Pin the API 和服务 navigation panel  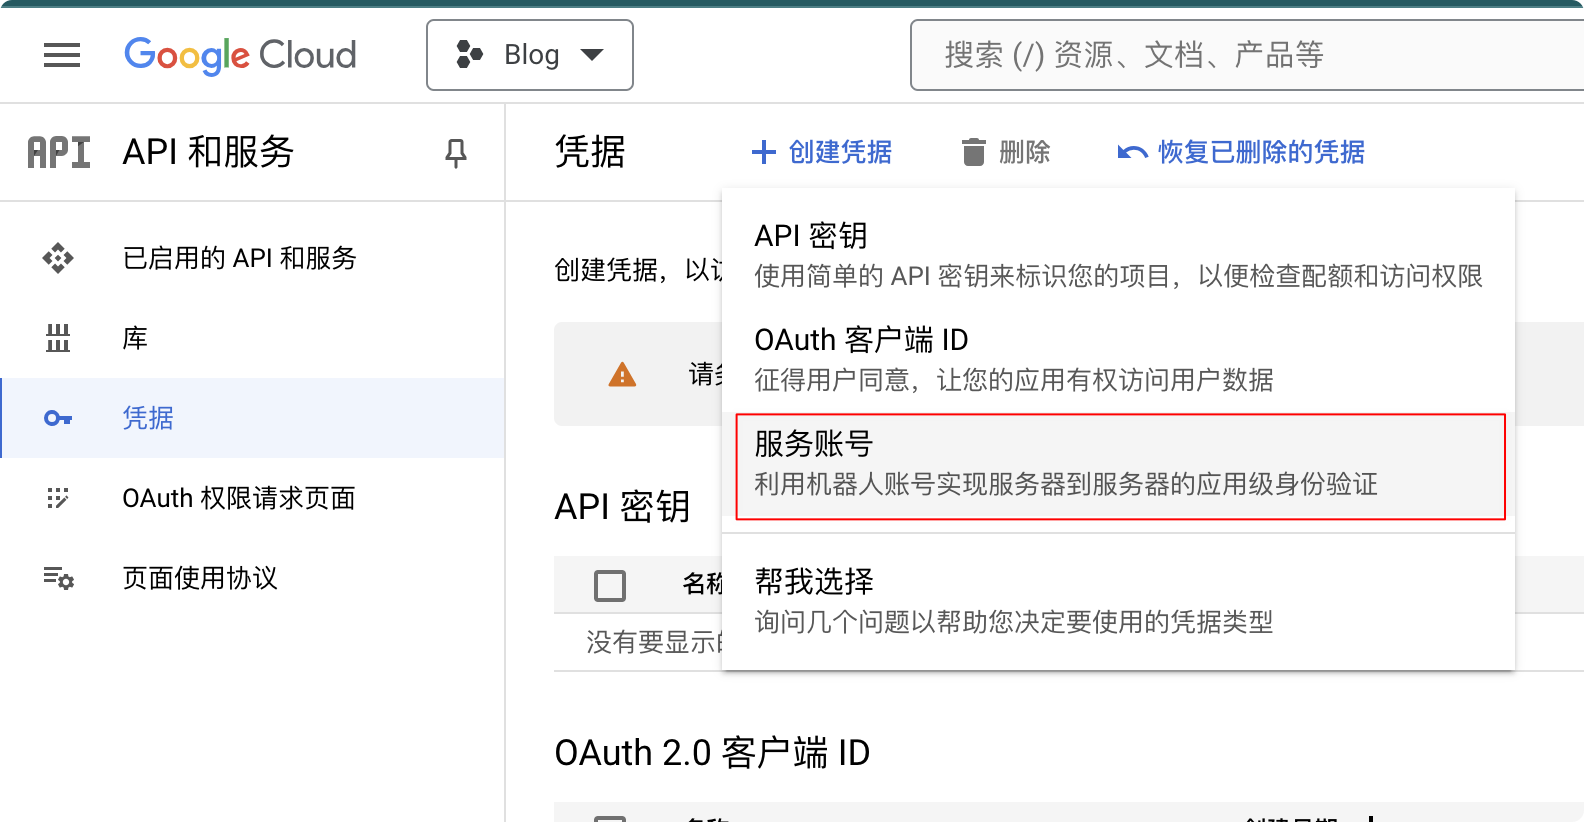point(456,153)
